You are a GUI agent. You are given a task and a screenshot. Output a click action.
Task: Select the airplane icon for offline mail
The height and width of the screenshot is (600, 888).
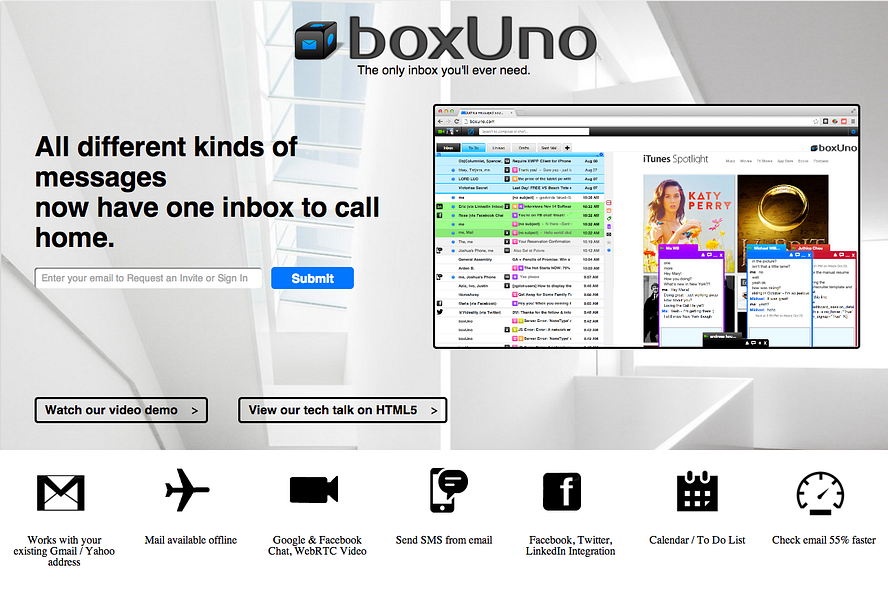click(x=189, y=489)
